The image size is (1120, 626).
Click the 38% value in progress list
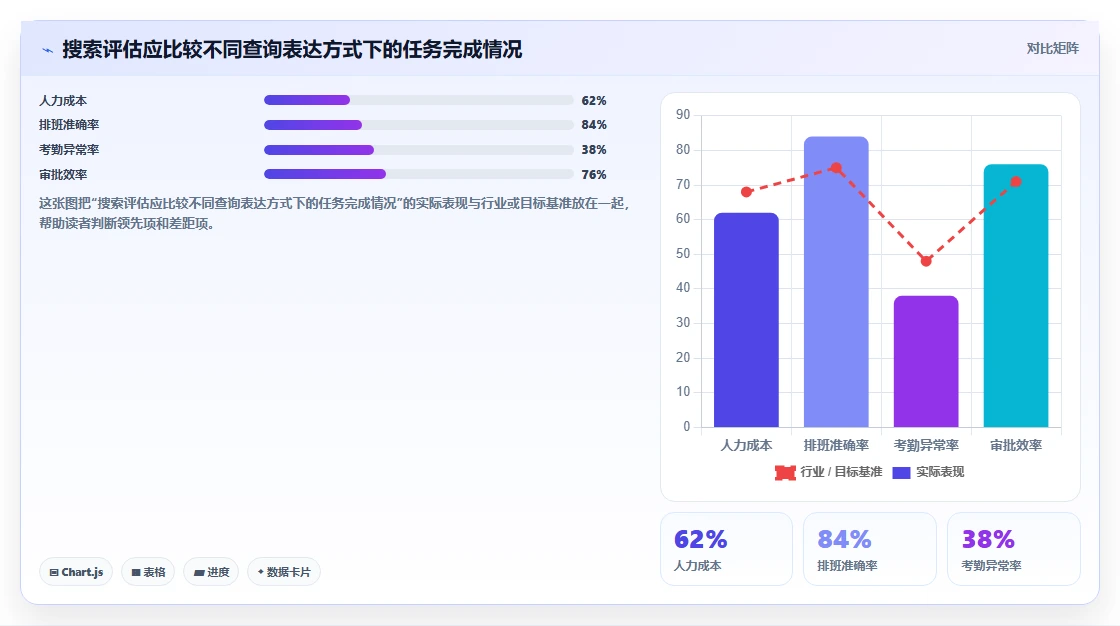[x=594, y=150]
